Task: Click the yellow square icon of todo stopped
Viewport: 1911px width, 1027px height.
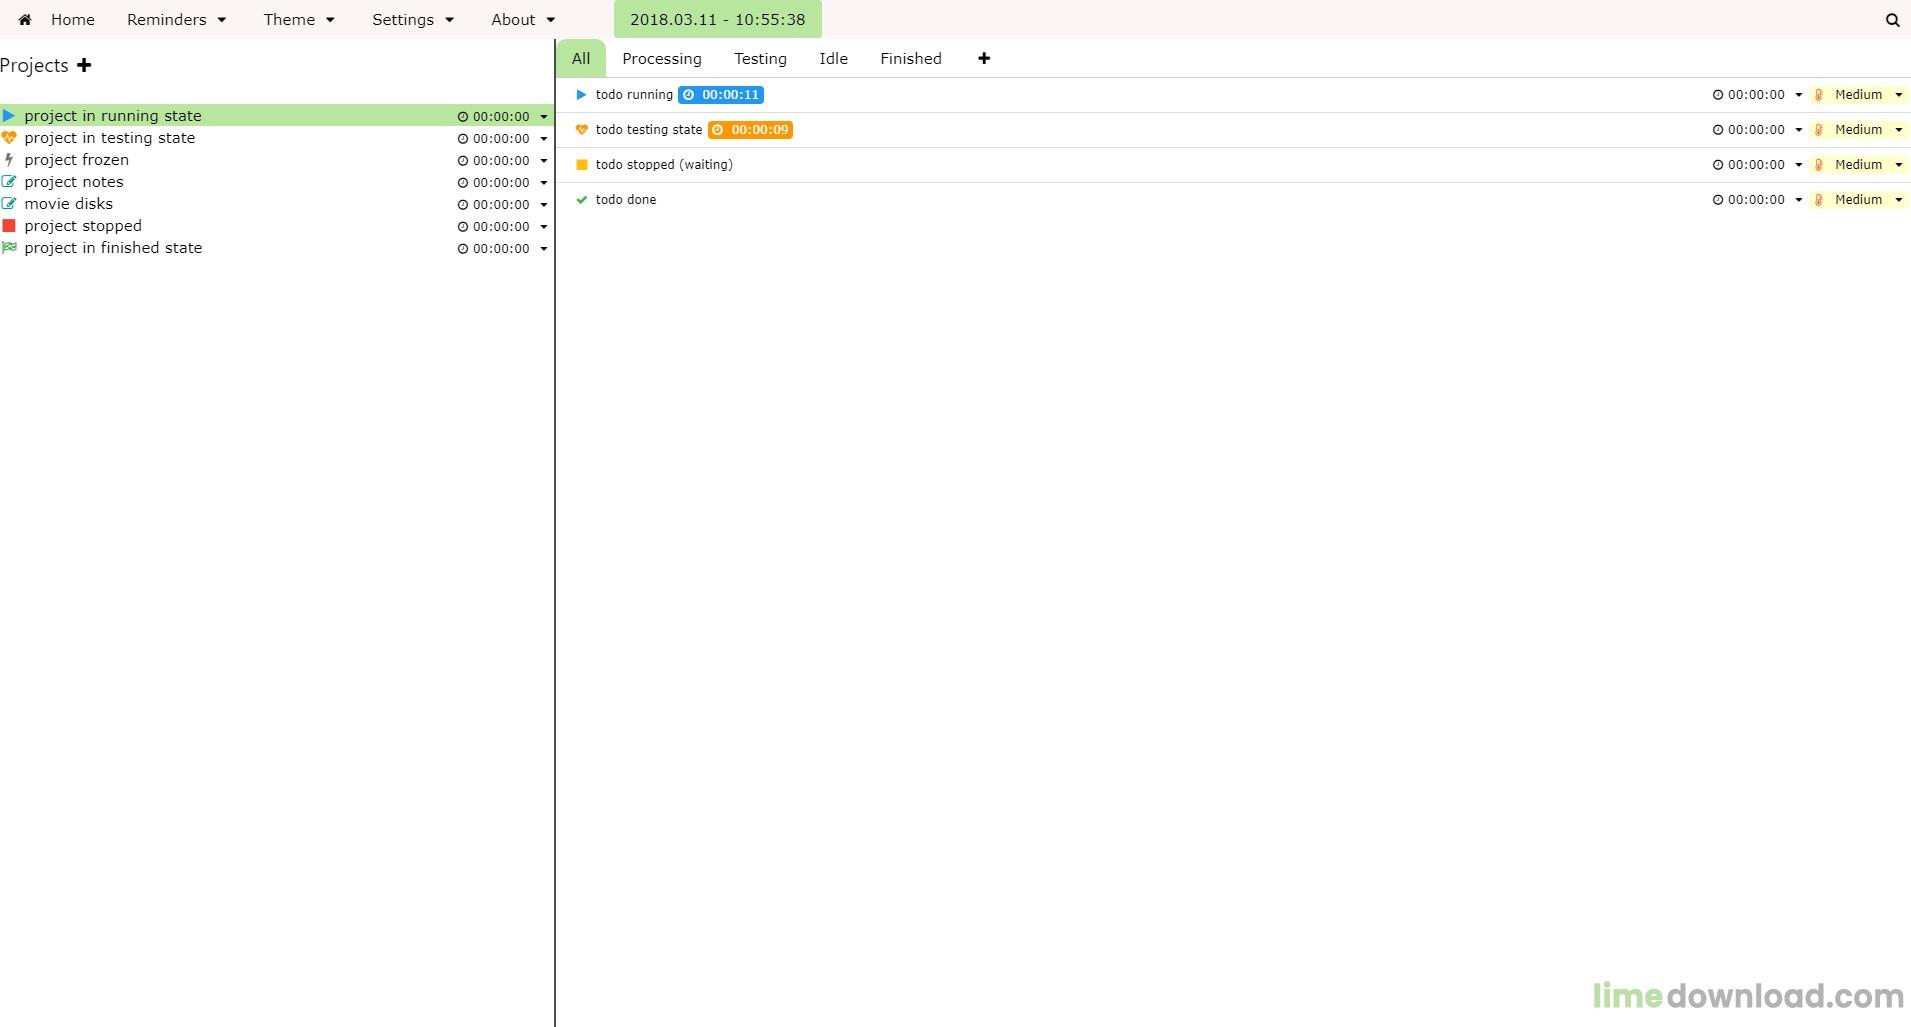Action: [x=581, y=165]
